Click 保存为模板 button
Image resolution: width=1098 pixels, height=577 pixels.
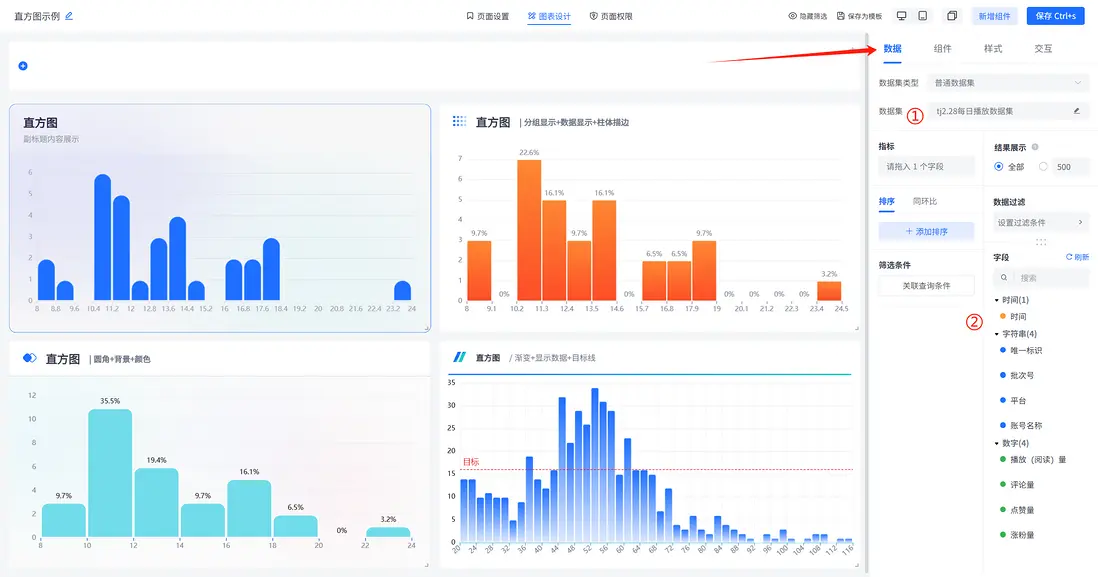(859, 16)
